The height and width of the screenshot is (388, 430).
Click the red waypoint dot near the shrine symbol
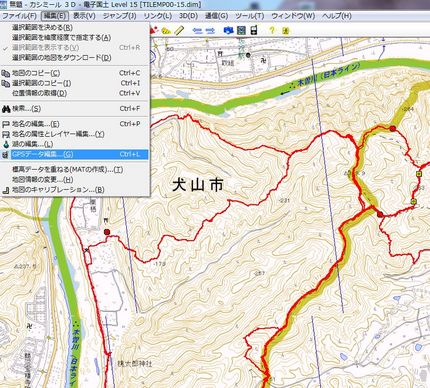[x=107, y=232]
